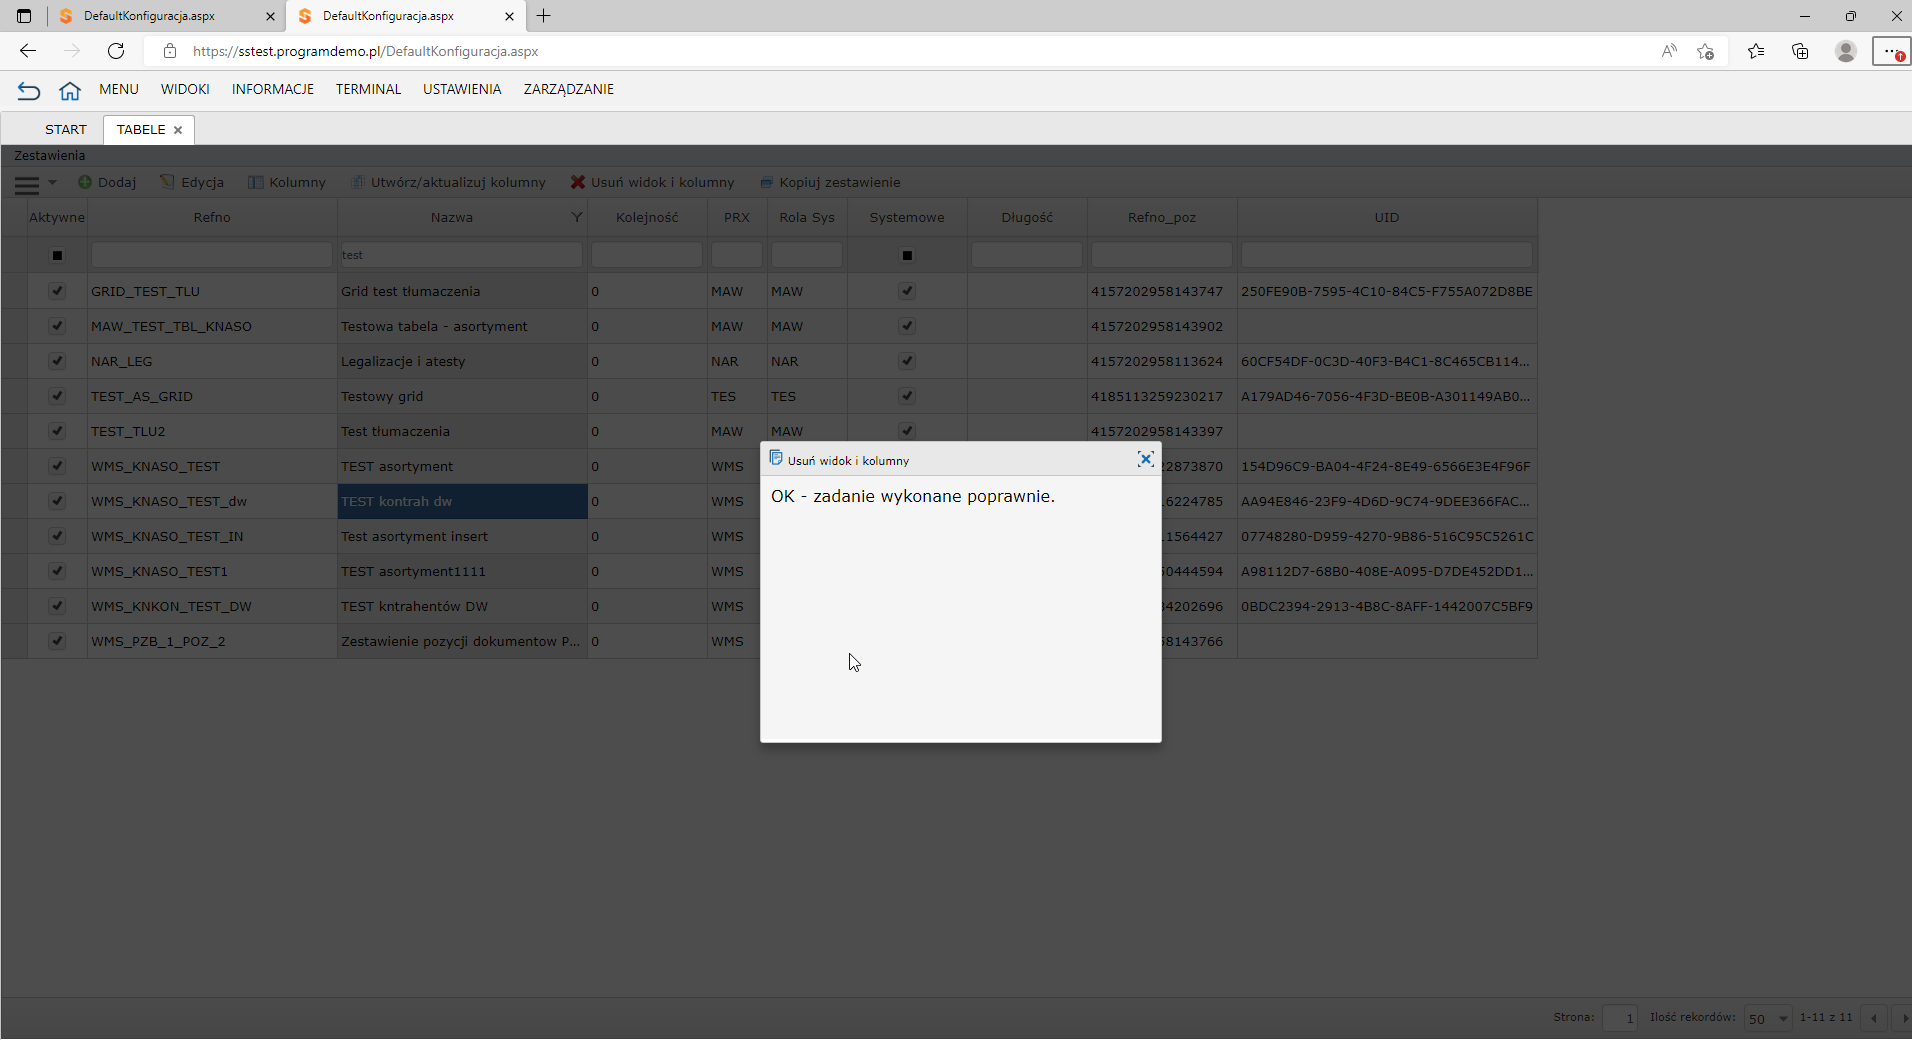Viewport: 1912px width, 1040px height.
Task: Toggle Systemowe checkbox for TEST_AS_GRID row
Action: pyautogui.click(x=907, y=396)
